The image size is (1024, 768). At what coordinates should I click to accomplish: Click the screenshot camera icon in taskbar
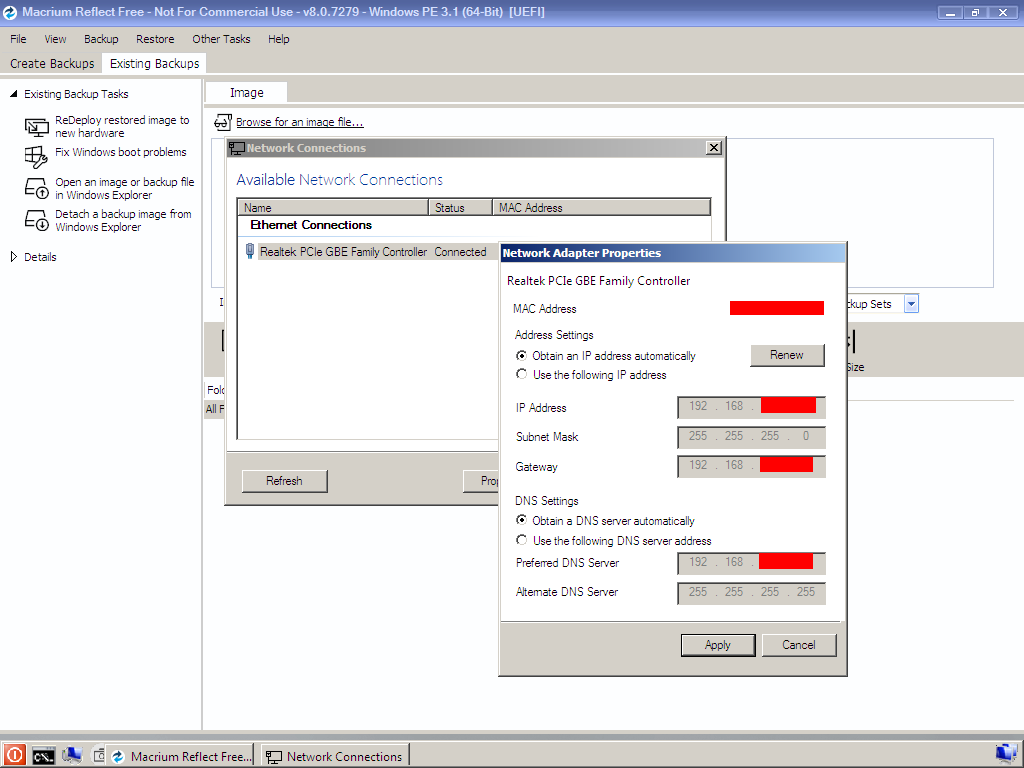[x=99, y=756]
